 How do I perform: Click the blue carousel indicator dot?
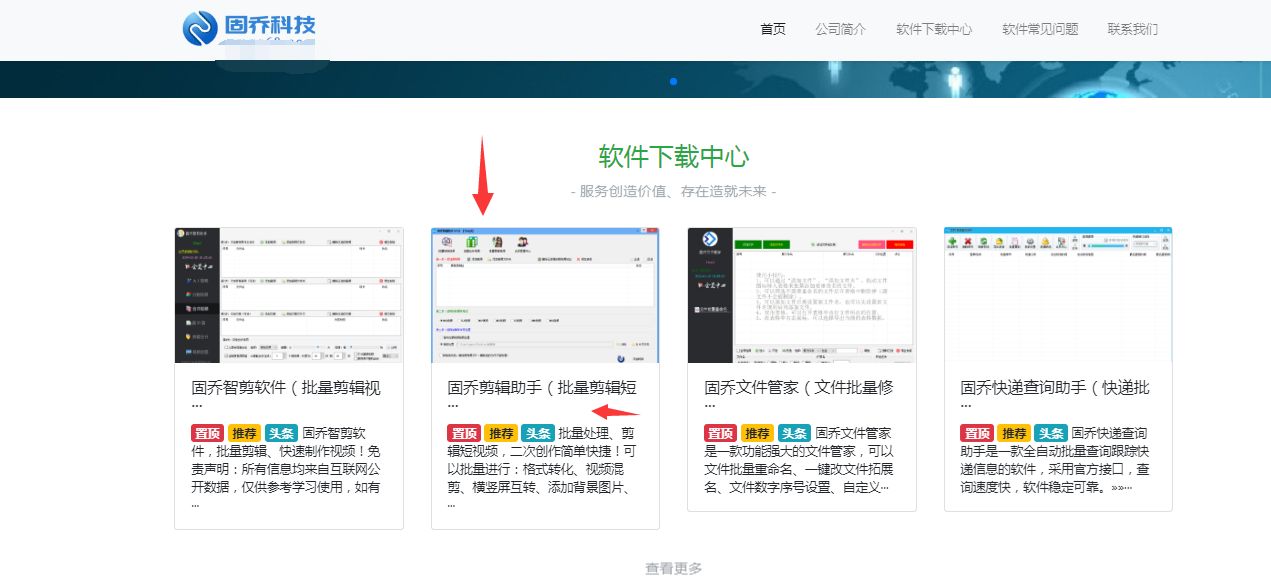[x=673, y=81]
